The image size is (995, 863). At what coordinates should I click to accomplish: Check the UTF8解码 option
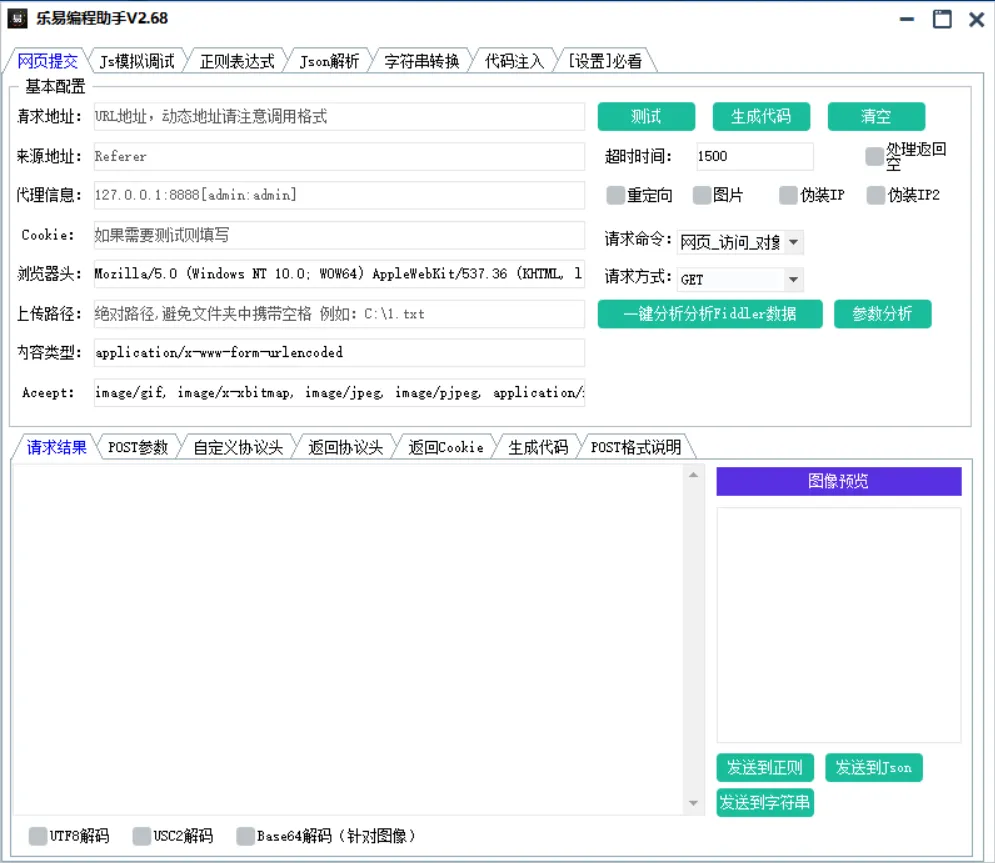coord(38,835)
